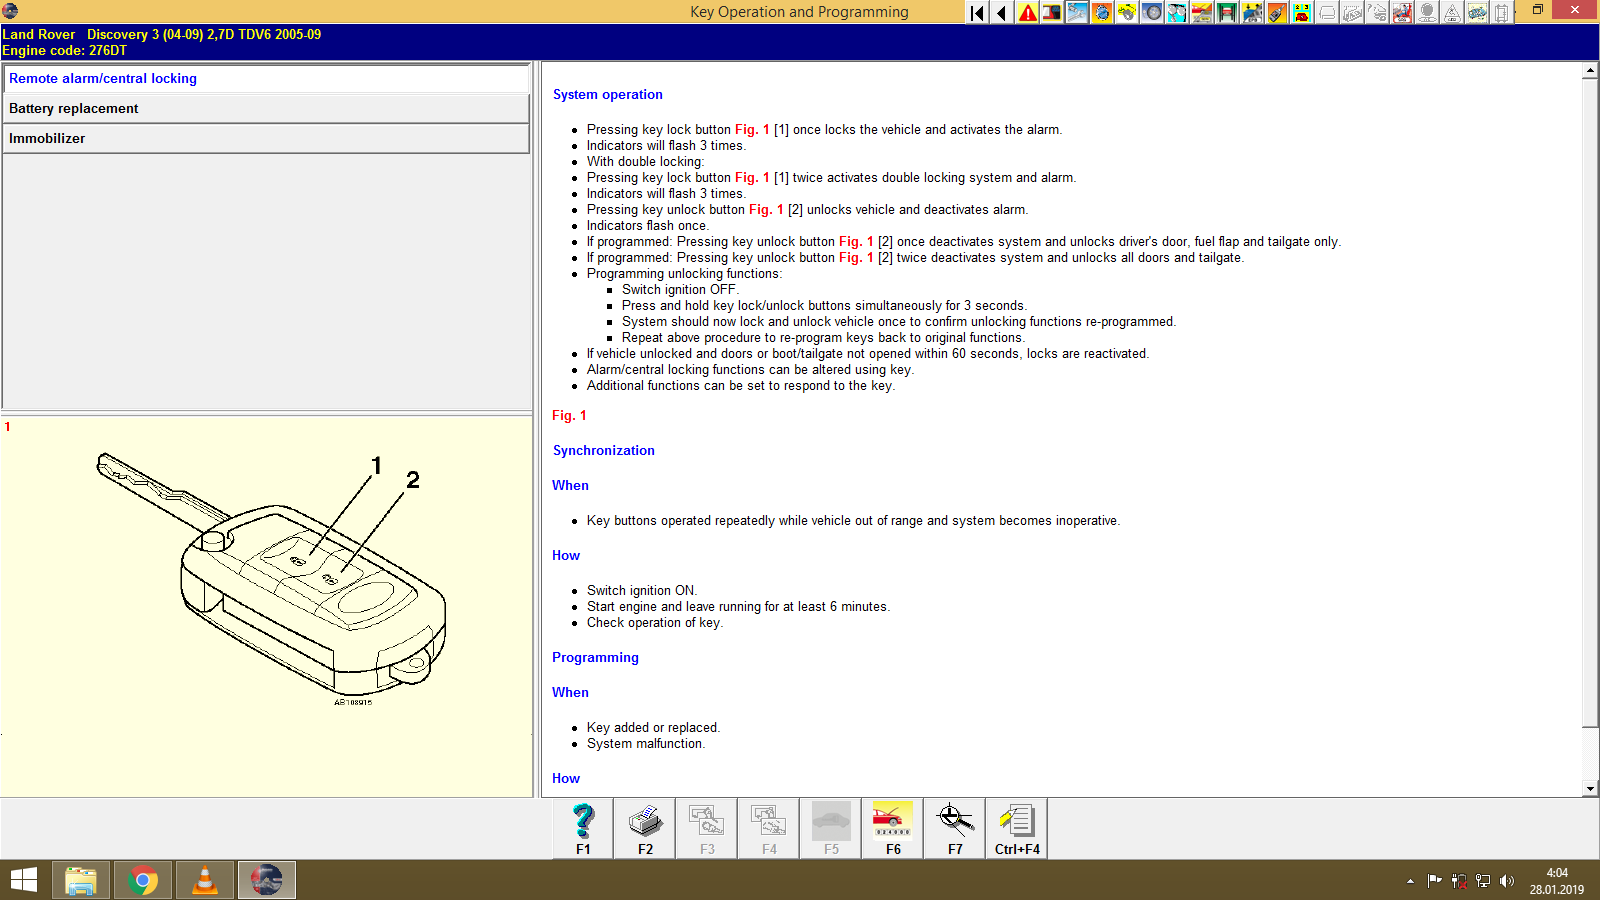Viewport: 1600px width, 900px height.
Task: Select the F7 magnifier inspection icon
Action: 954,825
